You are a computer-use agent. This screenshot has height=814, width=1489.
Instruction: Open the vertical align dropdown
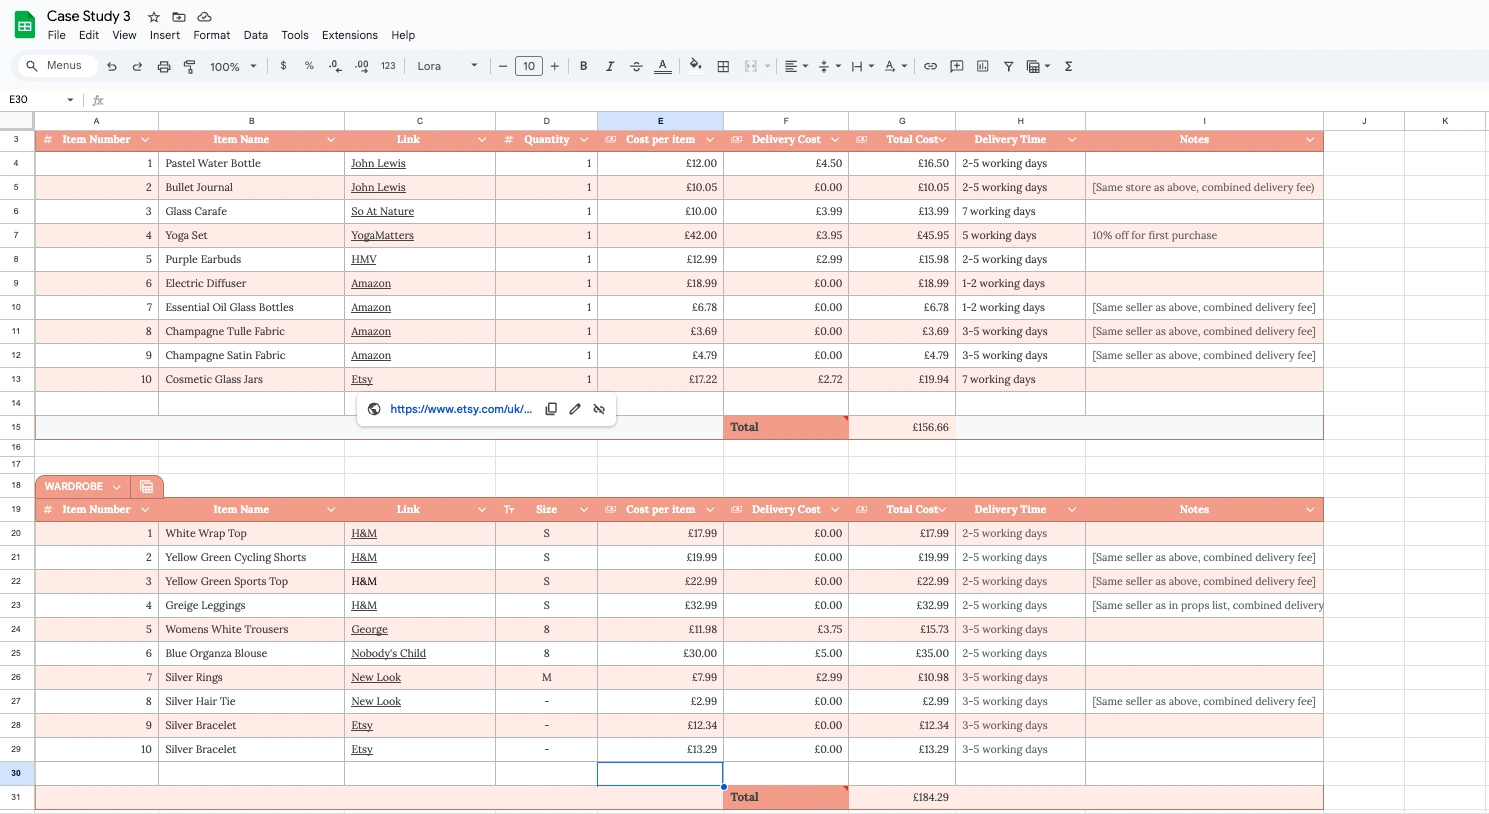830,66
